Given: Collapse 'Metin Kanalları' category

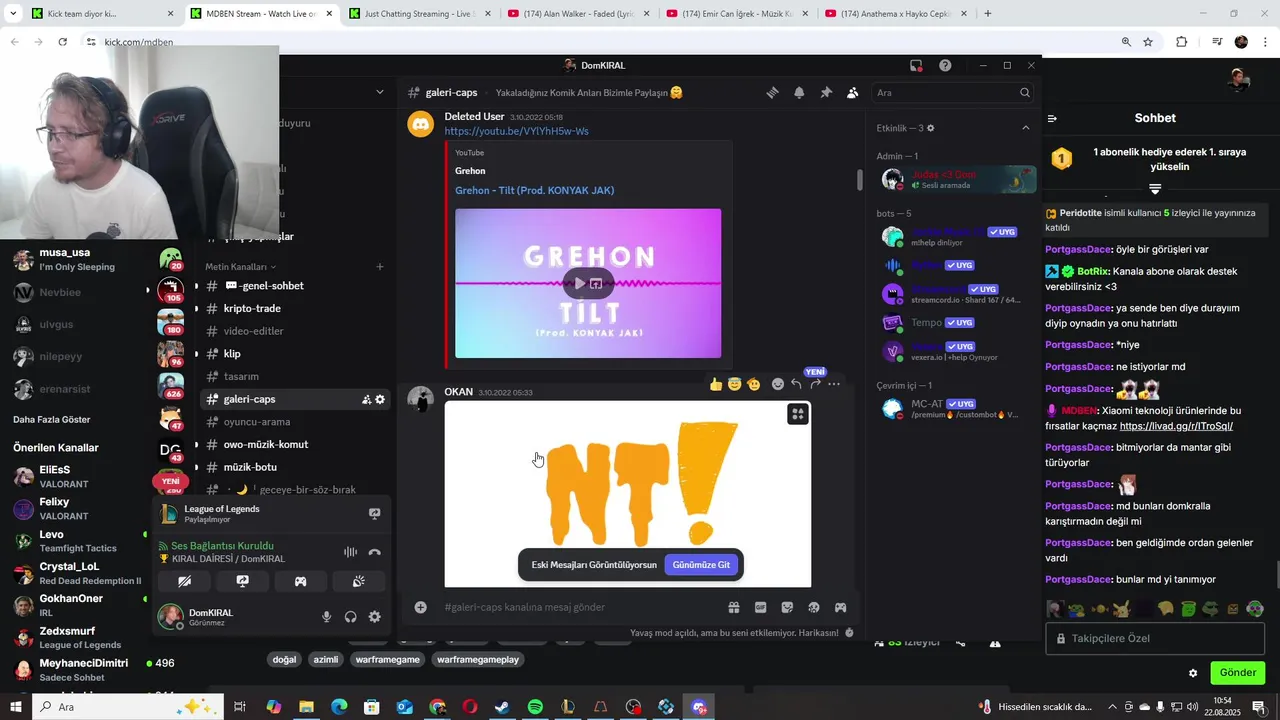Looking at the screenshot, I should pos(240,267).
